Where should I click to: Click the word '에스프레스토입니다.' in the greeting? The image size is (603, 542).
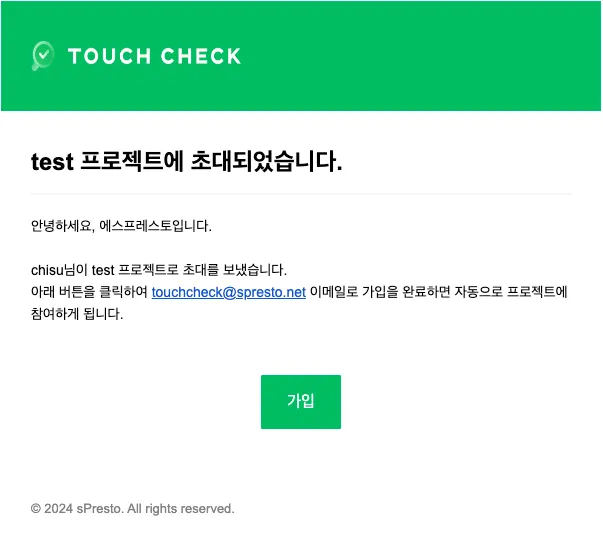click(x=155, y=226)
